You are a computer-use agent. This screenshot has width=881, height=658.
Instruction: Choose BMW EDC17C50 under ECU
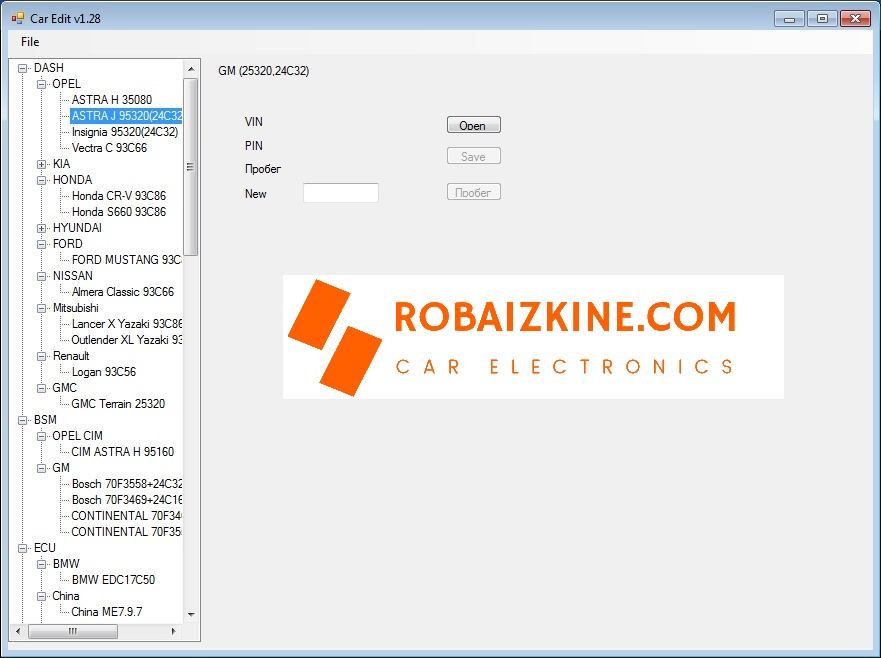(x=113, y=580)
